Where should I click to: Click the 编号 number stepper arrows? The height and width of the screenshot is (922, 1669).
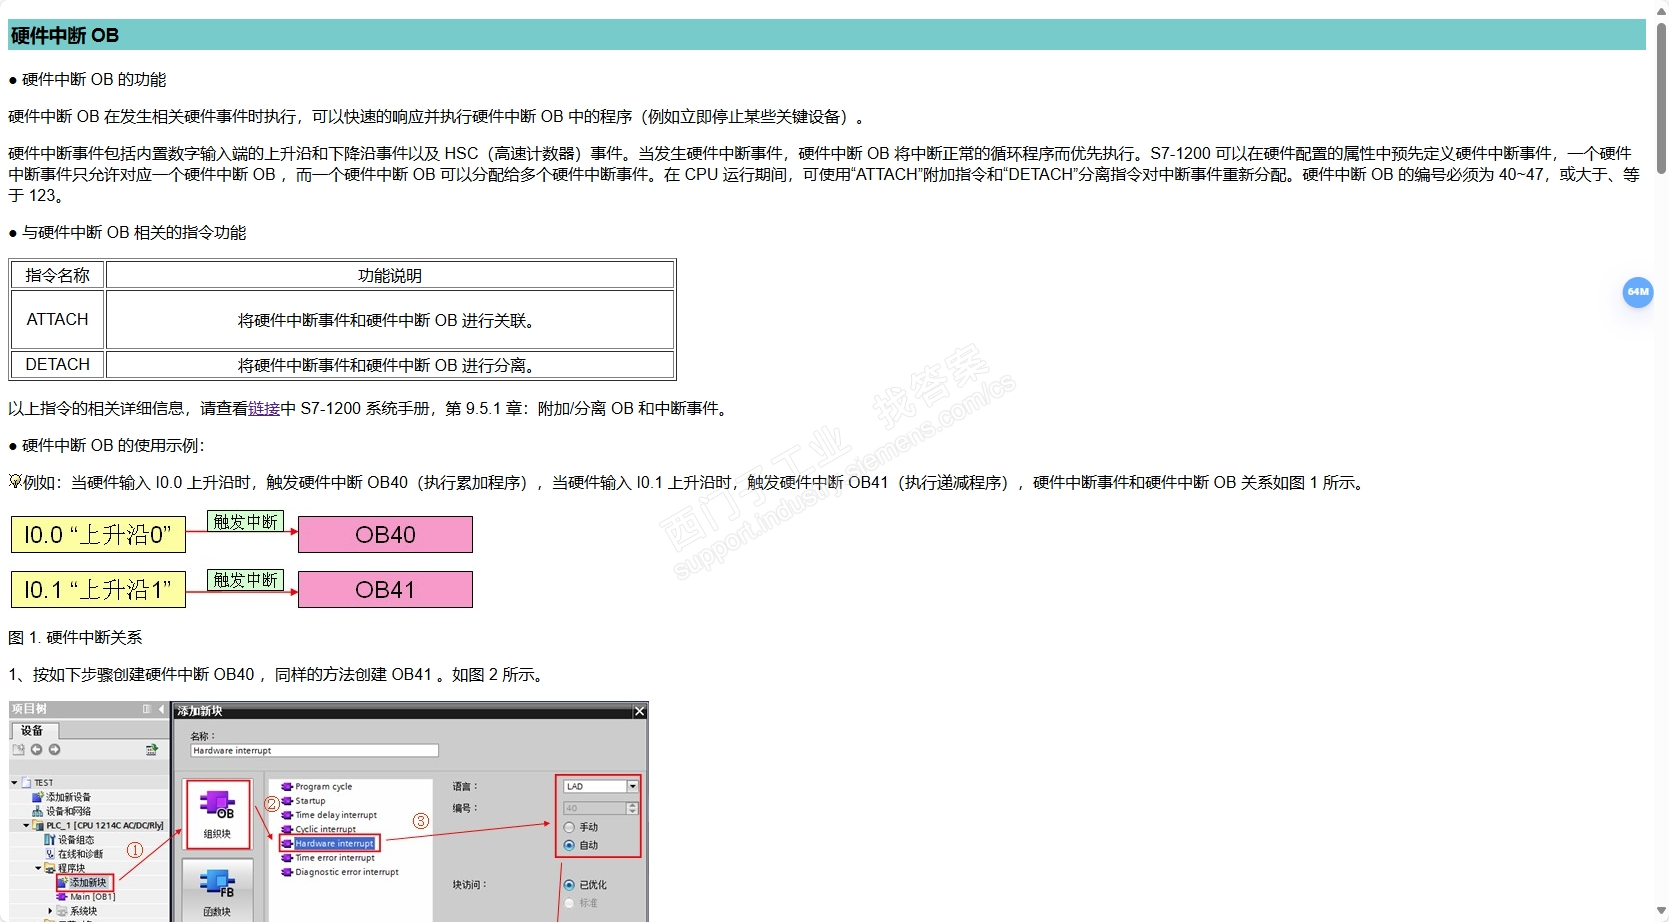click(x=632, y=808)
